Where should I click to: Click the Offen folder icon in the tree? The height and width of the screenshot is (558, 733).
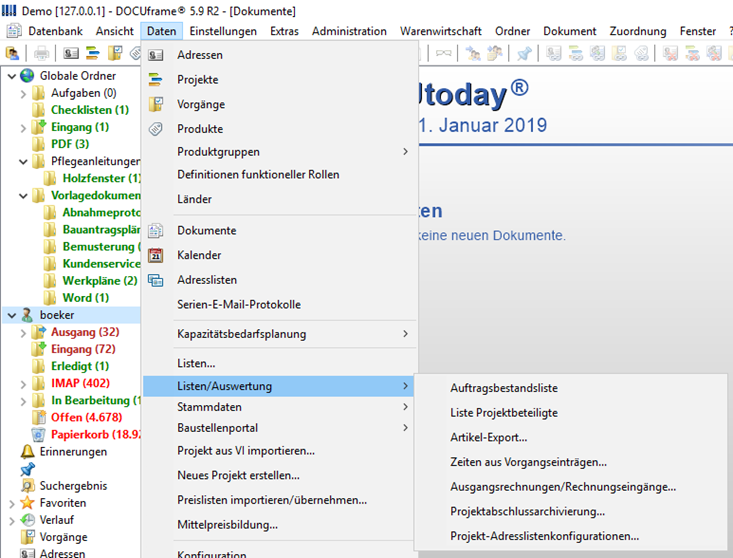tap(39, 417)
